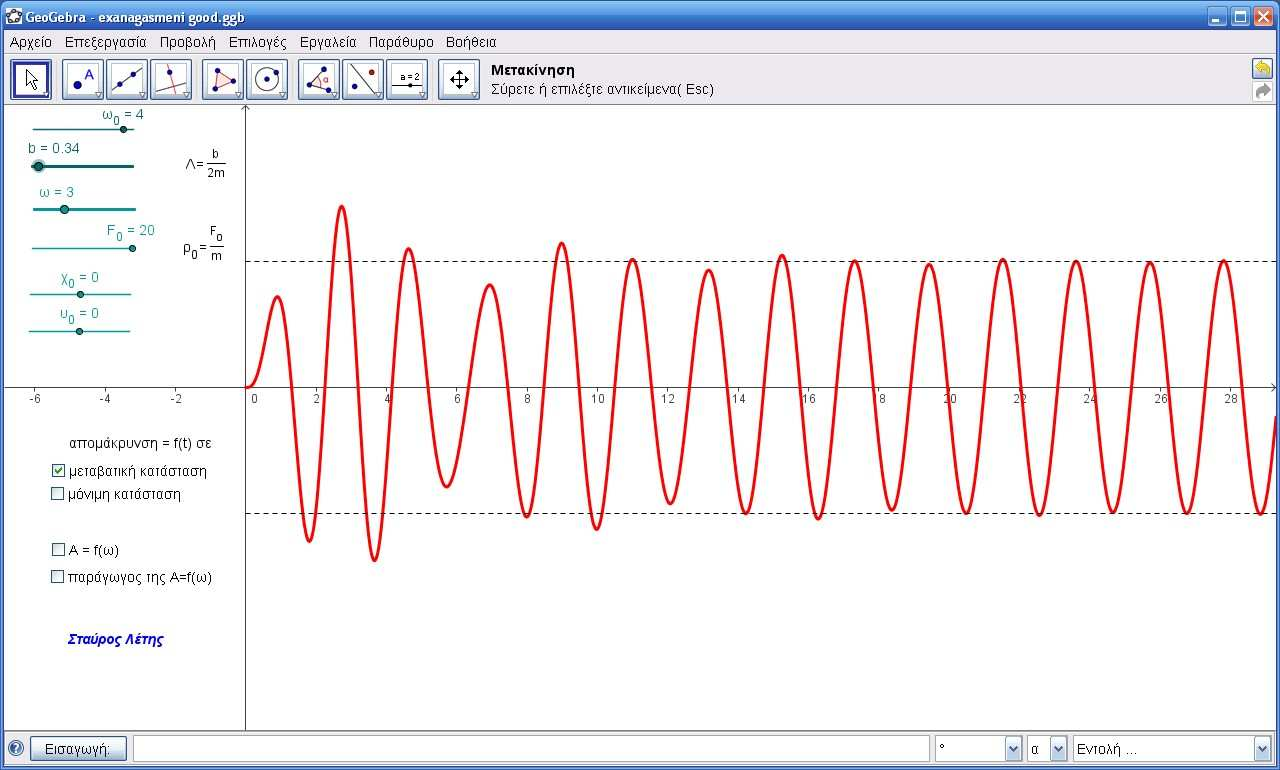1280x770 pixels.
Task: Click the Λ = b/2m formula text
Action: [x=206, y=165]
